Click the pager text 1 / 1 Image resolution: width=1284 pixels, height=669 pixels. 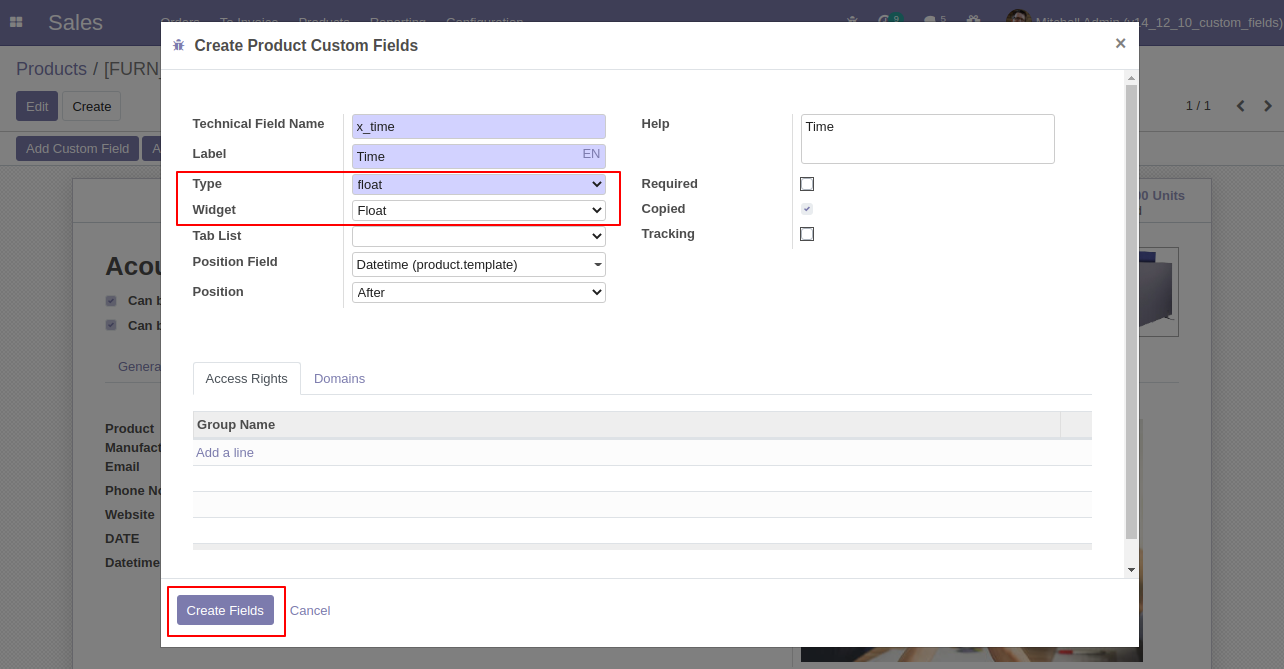point(1198,106)
